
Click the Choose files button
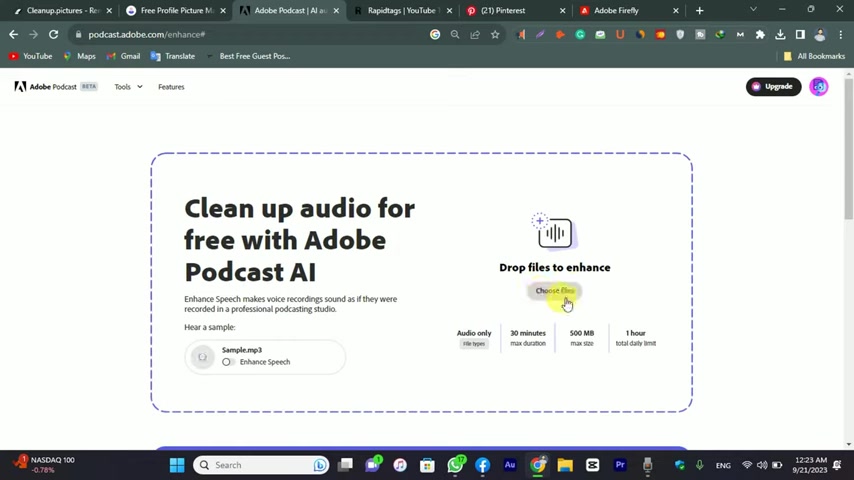(x=554, y=290)
